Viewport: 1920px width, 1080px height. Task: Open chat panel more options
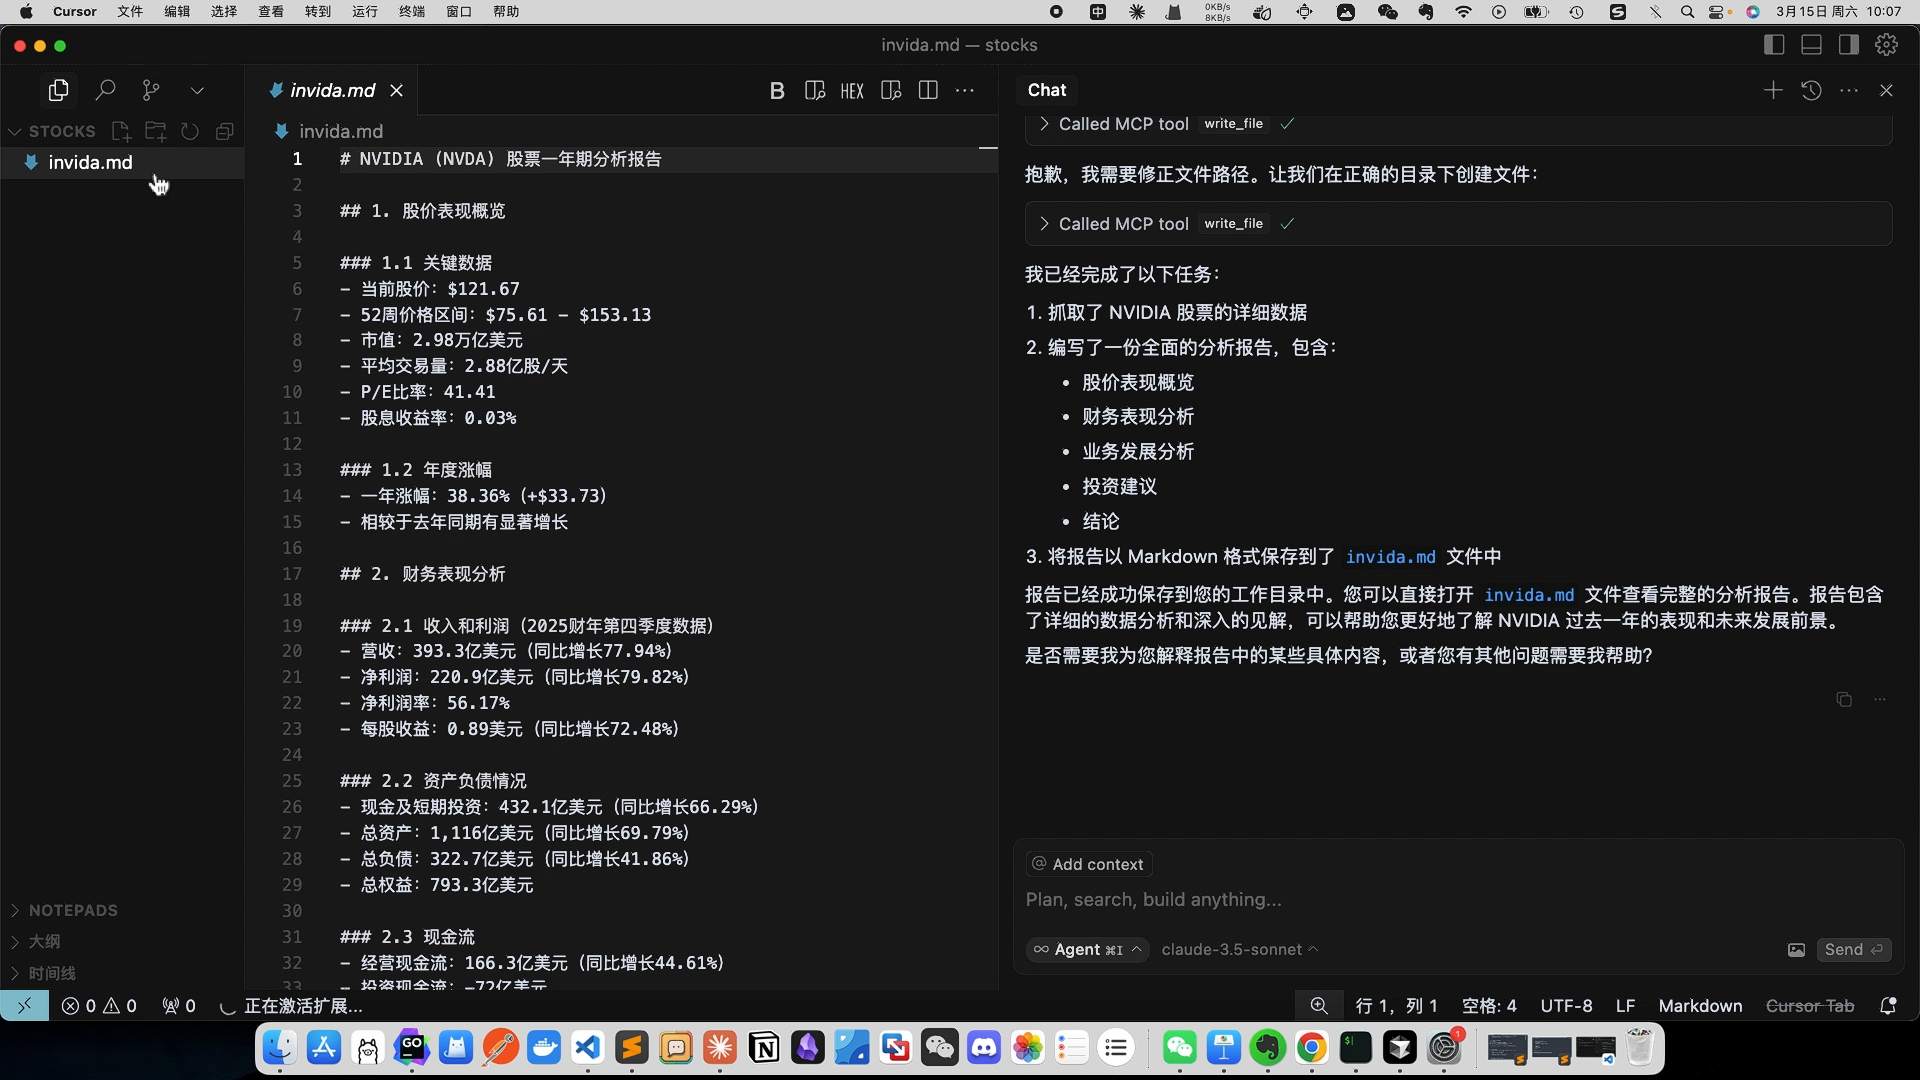1849,90
